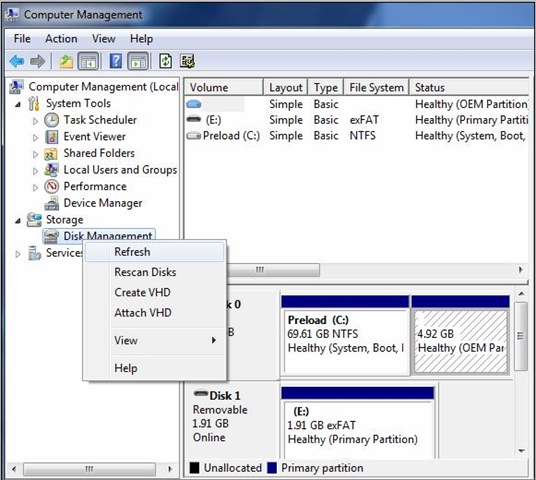The image size is (536, 480).
Task: Expand the Event Viewer node
Action: point(35,138)
